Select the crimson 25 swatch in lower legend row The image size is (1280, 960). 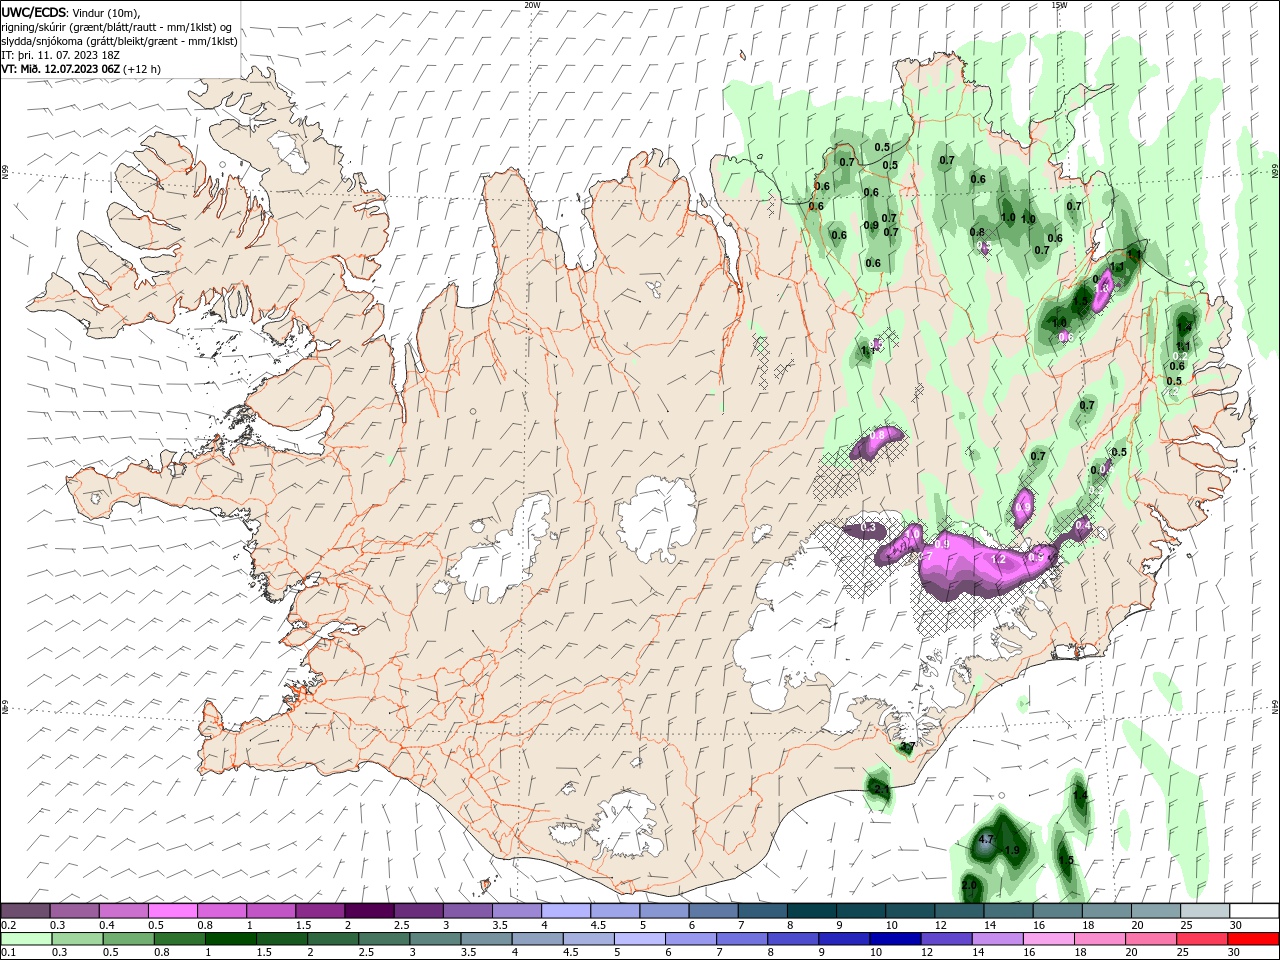coord(1201,939)
